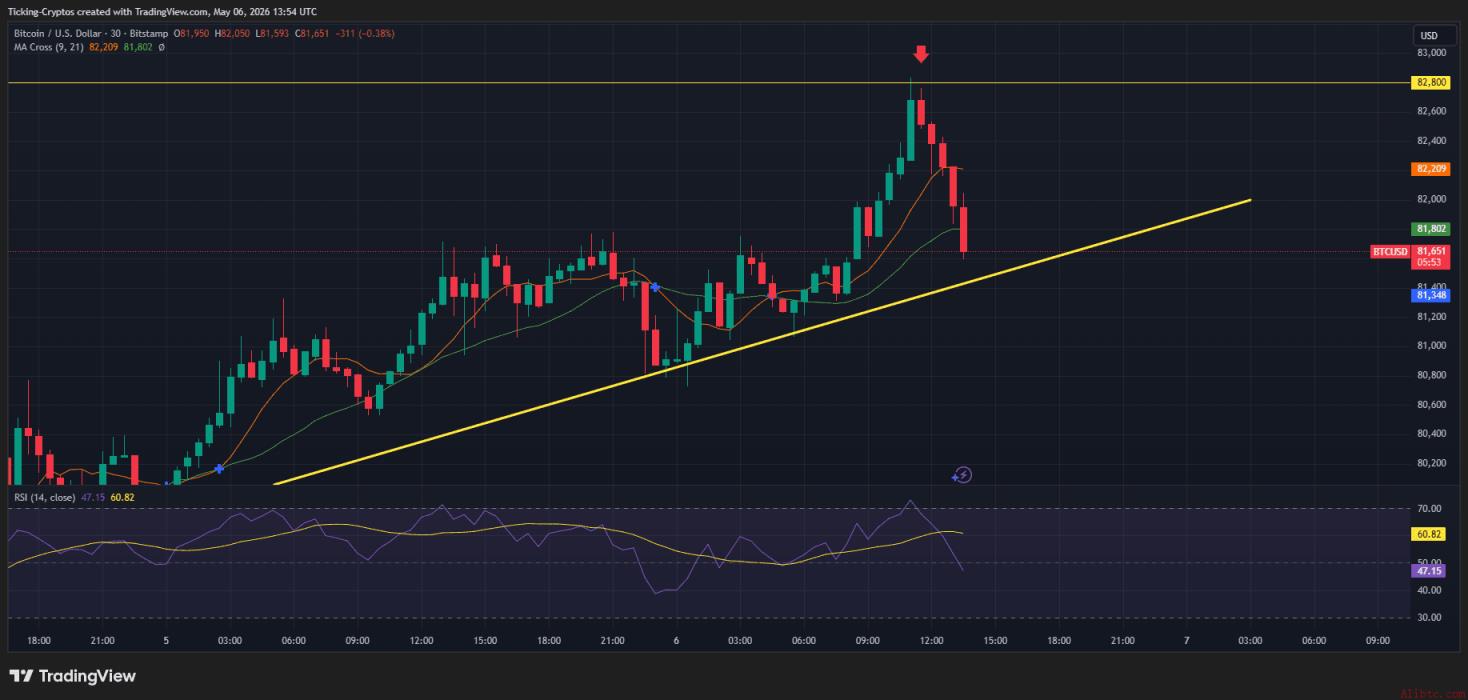
Task: Click the −311 (−0.38%) change value
Action: point(365,33)
